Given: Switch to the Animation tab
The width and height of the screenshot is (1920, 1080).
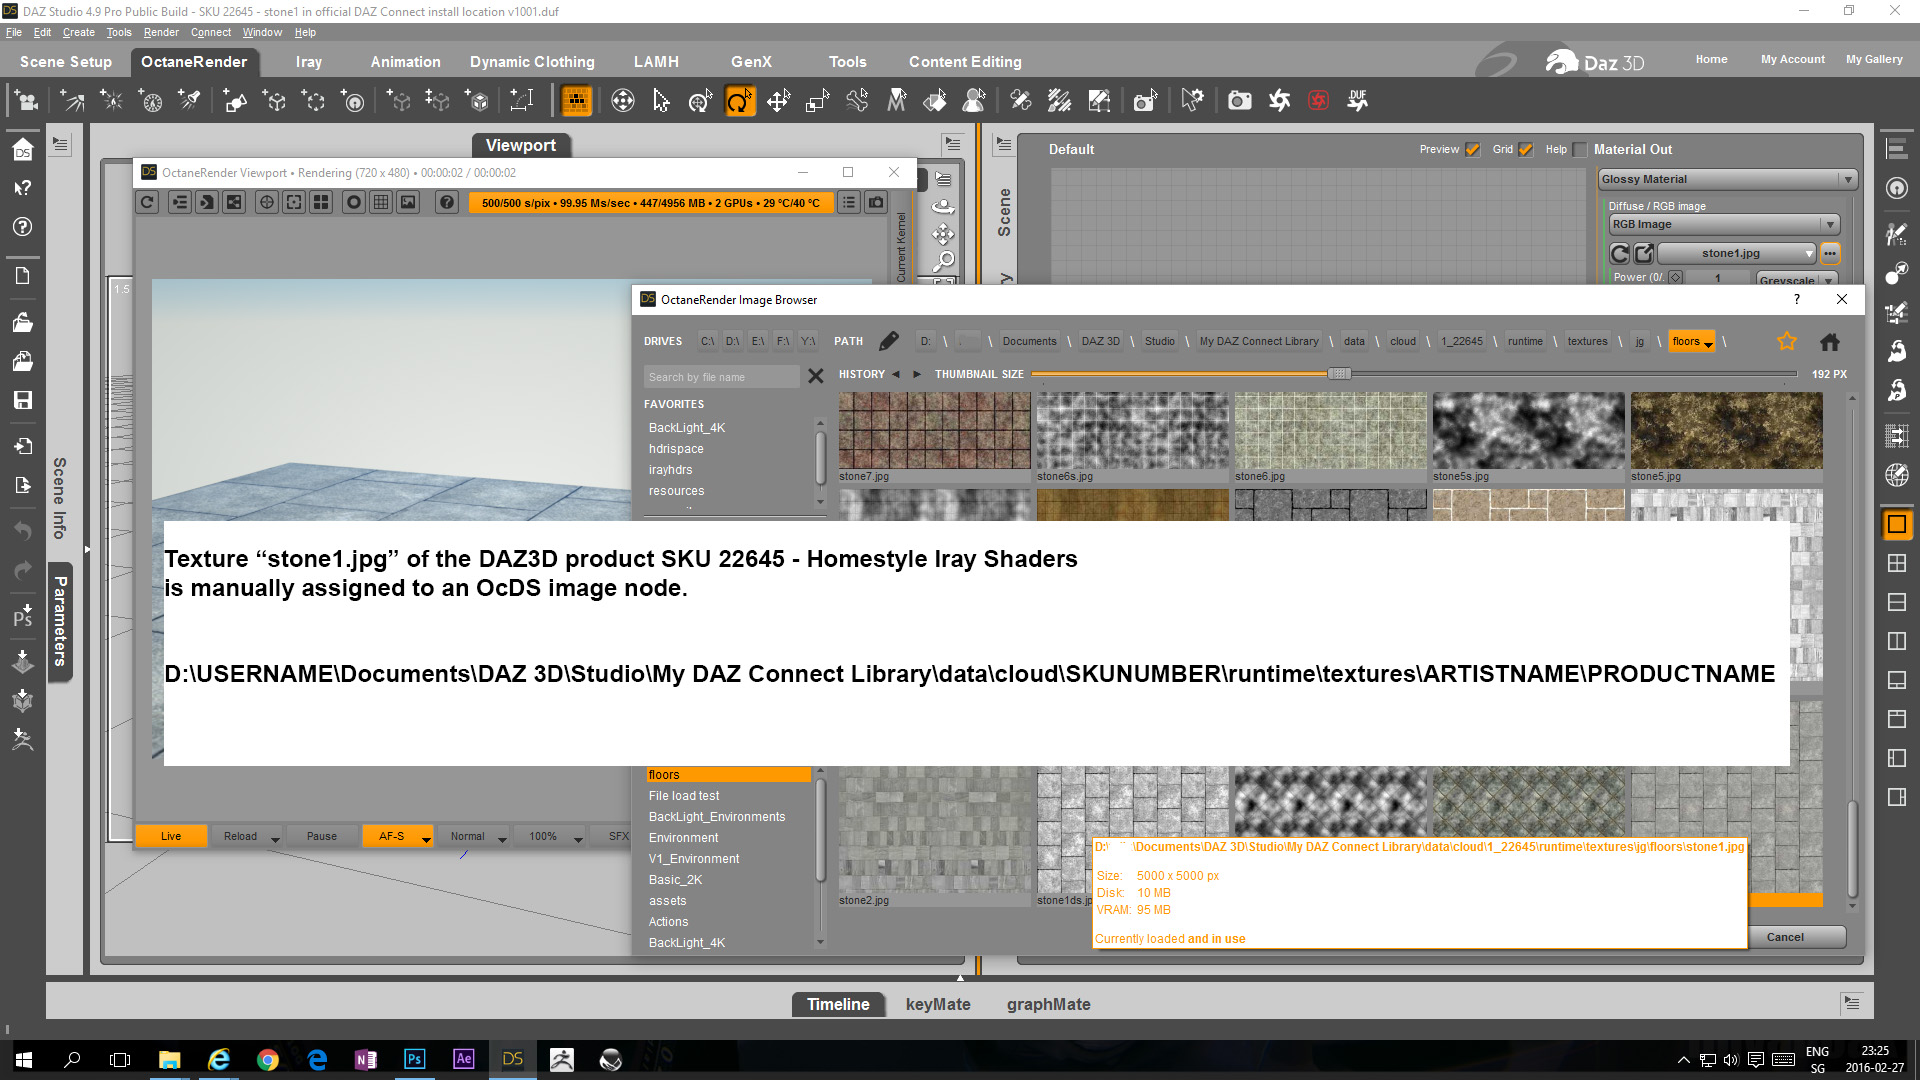Looking at the screenshot, I should click(x=405, y=62).
